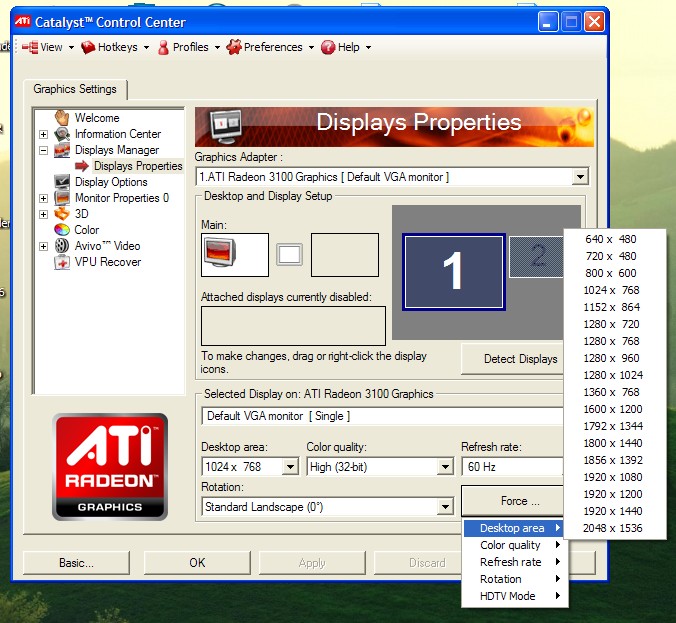
Task: Click the Force button
Action: (x=512, y=501)
